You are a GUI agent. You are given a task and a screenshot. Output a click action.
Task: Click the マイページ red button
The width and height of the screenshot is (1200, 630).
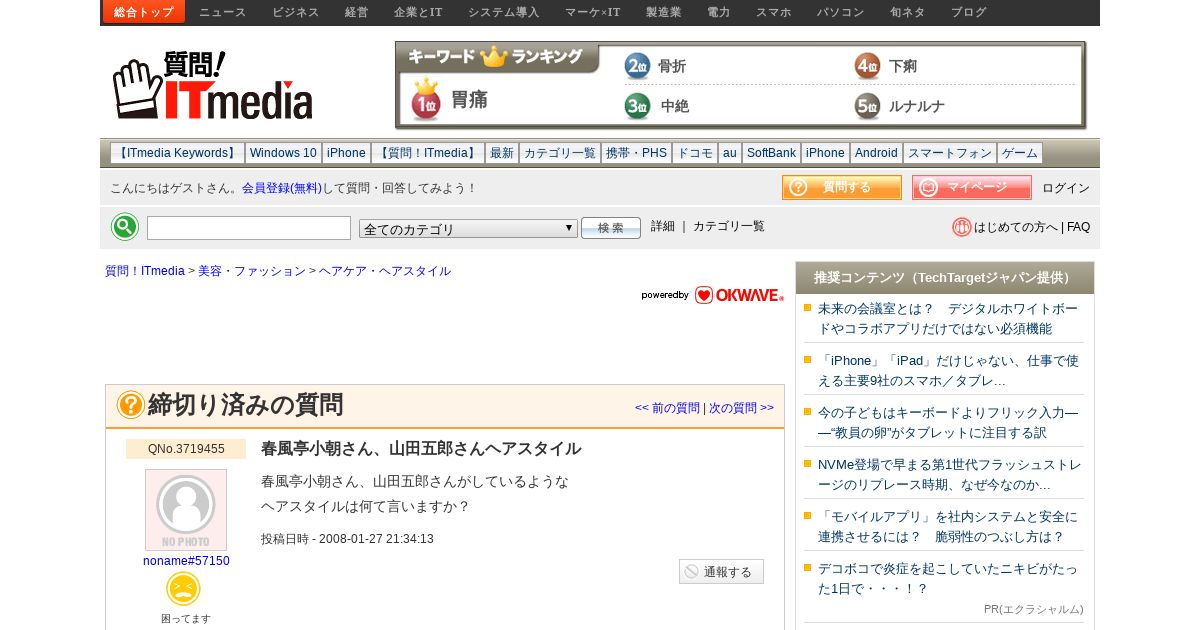pos(972,187)
